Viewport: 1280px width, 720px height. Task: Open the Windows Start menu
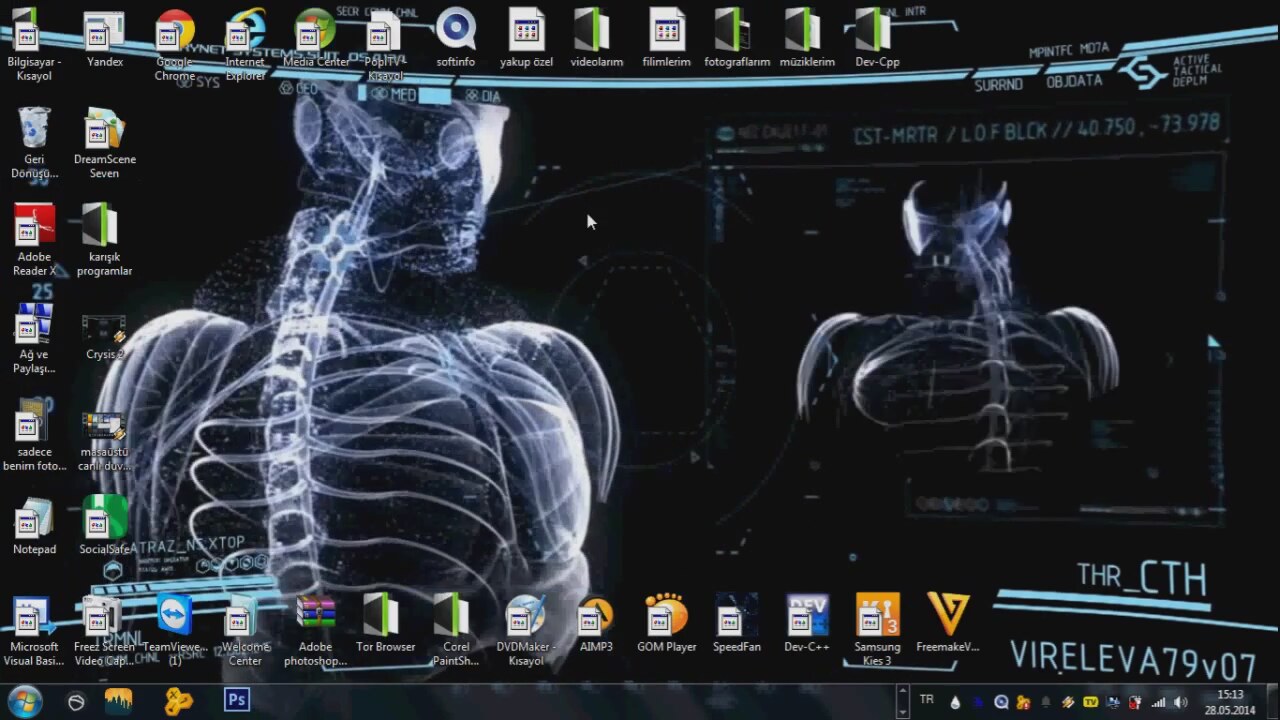pyautogui.click(x=24, y=701)
